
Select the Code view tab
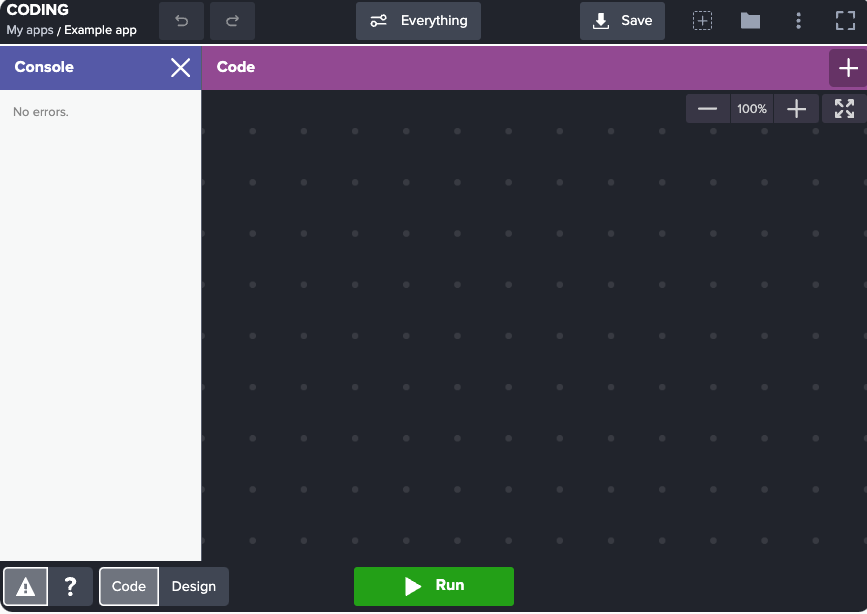(128, 586)
